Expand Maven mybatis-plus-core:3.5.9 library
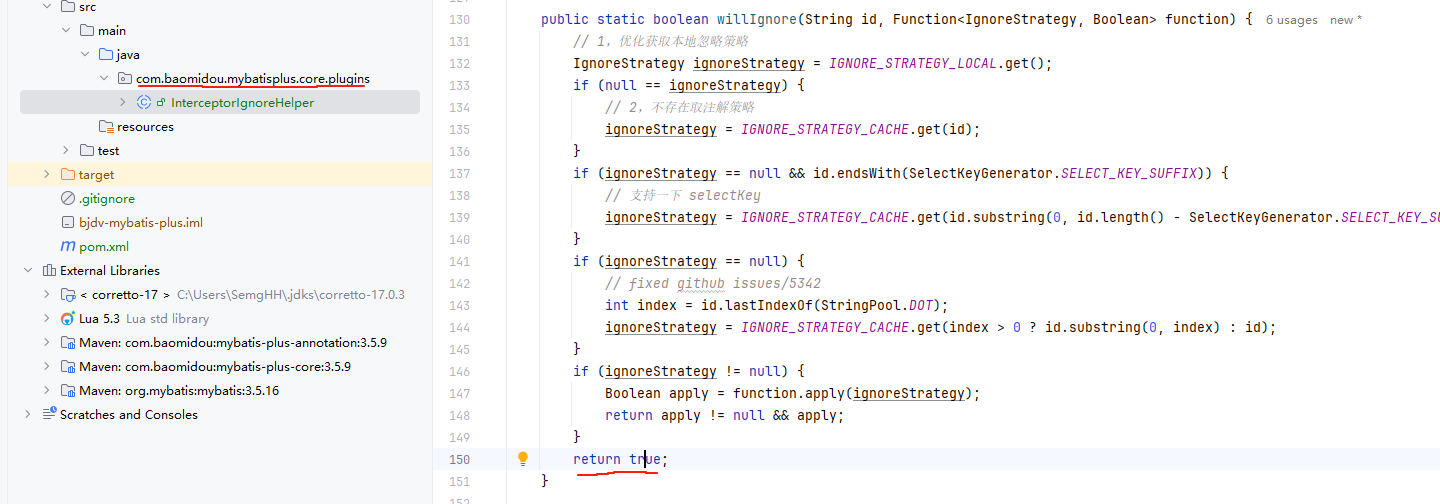Image resolution: width=1440 pixels, height=504 pixels. pos(46,366)
